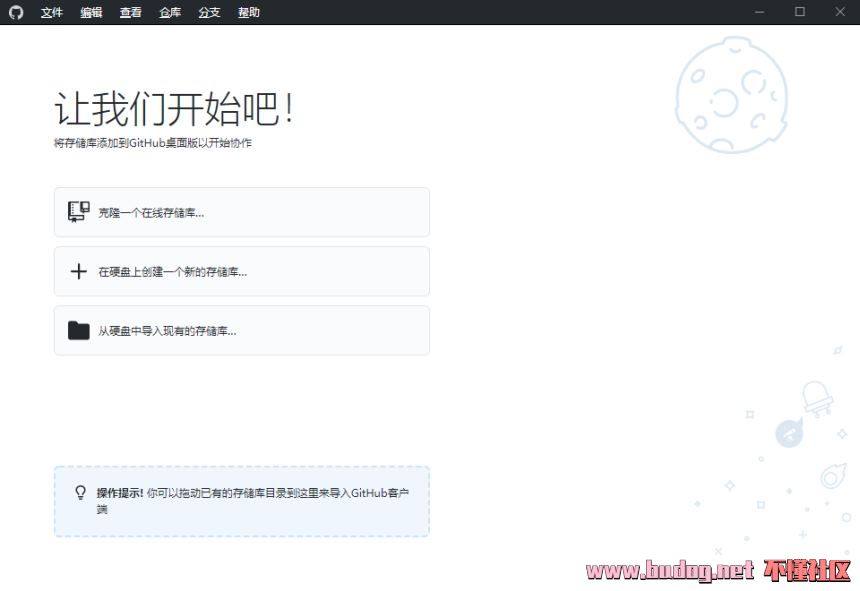Screen dimensions: 860x591
Task: Choose 从硬盘中导入现有的存储库
Action: coord(167,331)
